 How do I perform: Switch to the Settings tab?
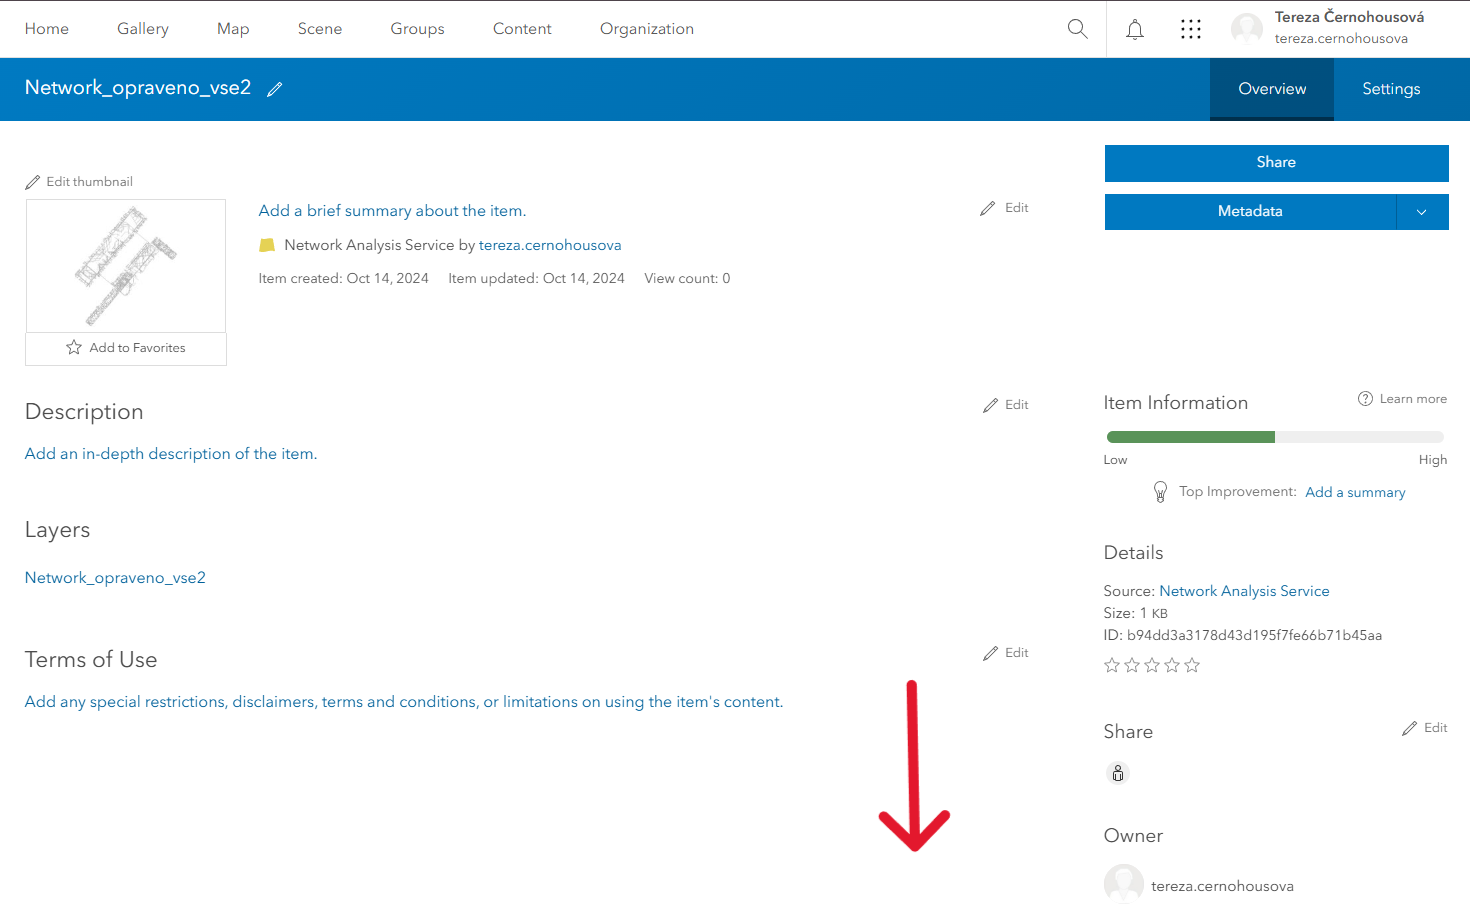(1391, 89)
